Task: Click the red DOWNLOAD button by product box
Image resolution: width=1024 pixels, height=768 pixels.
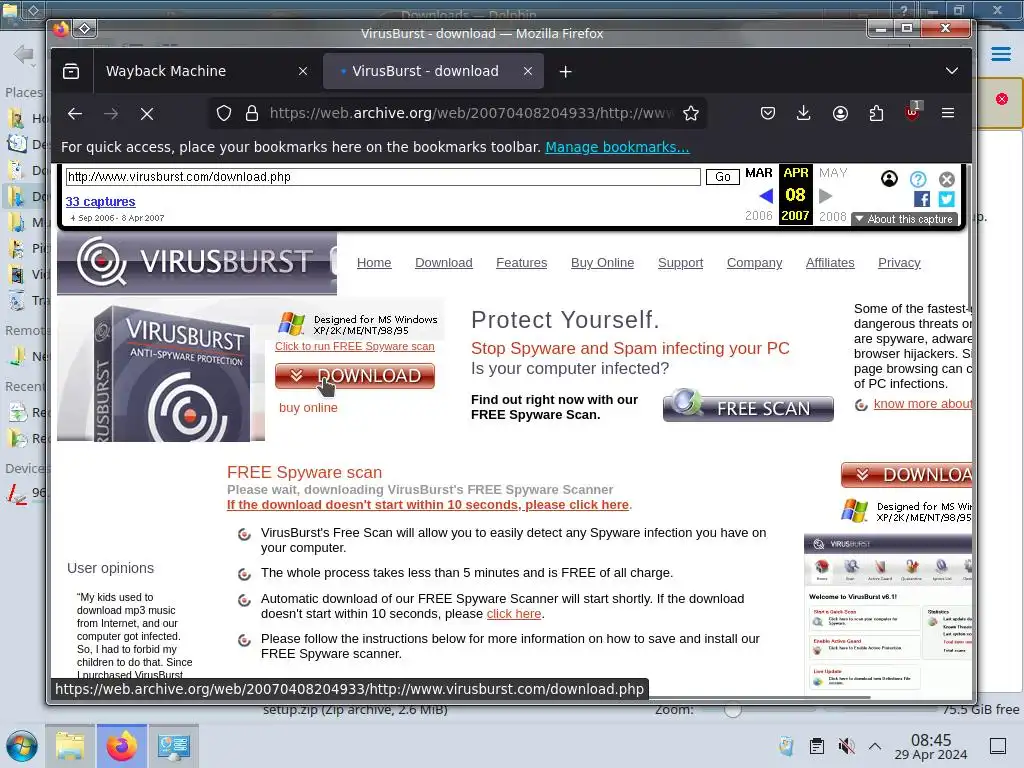Action: (x=355, y=376)
